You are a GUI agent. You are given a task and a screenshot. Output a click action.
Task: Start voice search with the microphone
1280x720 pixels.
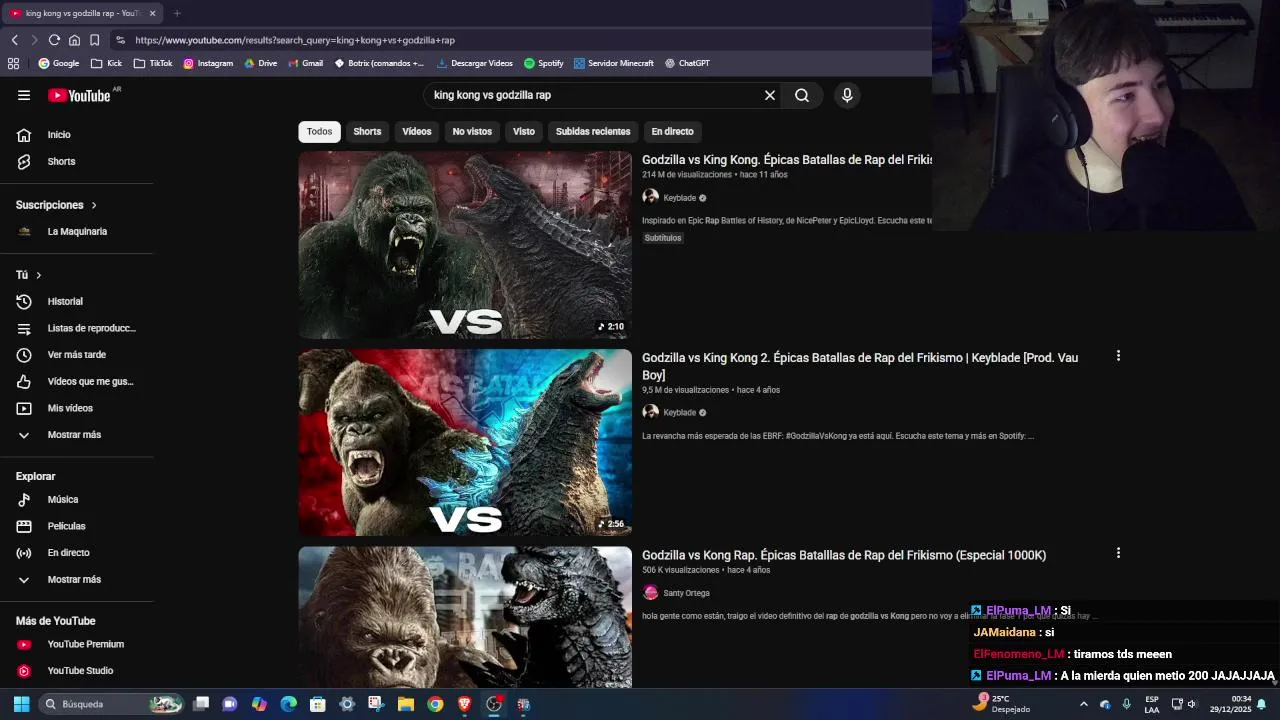[x=847, y=95]
